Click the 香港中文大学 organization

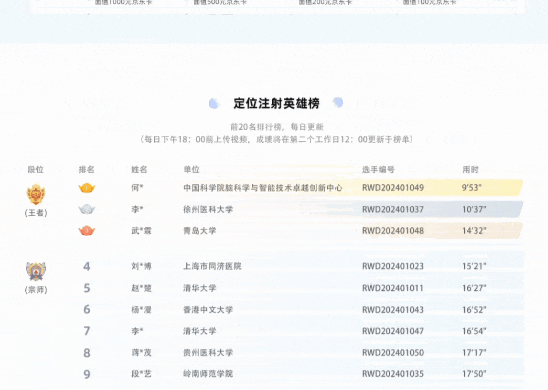[x=208, y=310]
